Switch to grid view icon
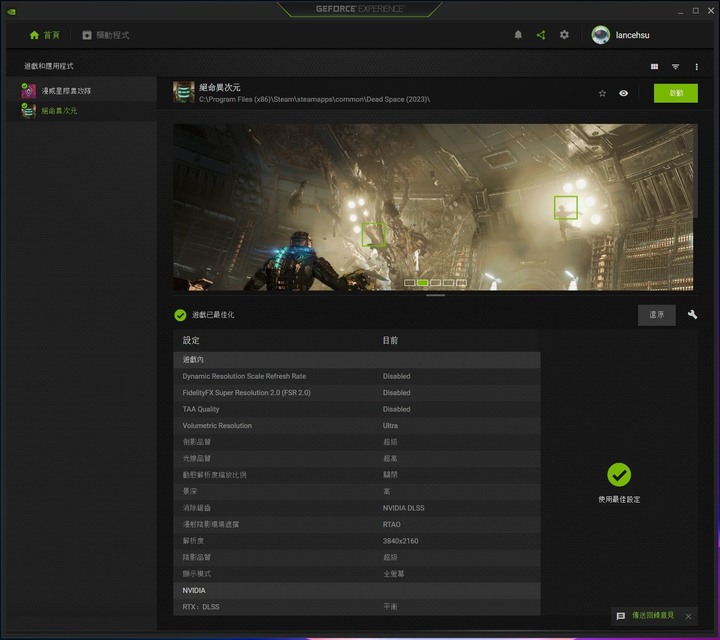Screen dimensions: 720x640 click(654, 67)
